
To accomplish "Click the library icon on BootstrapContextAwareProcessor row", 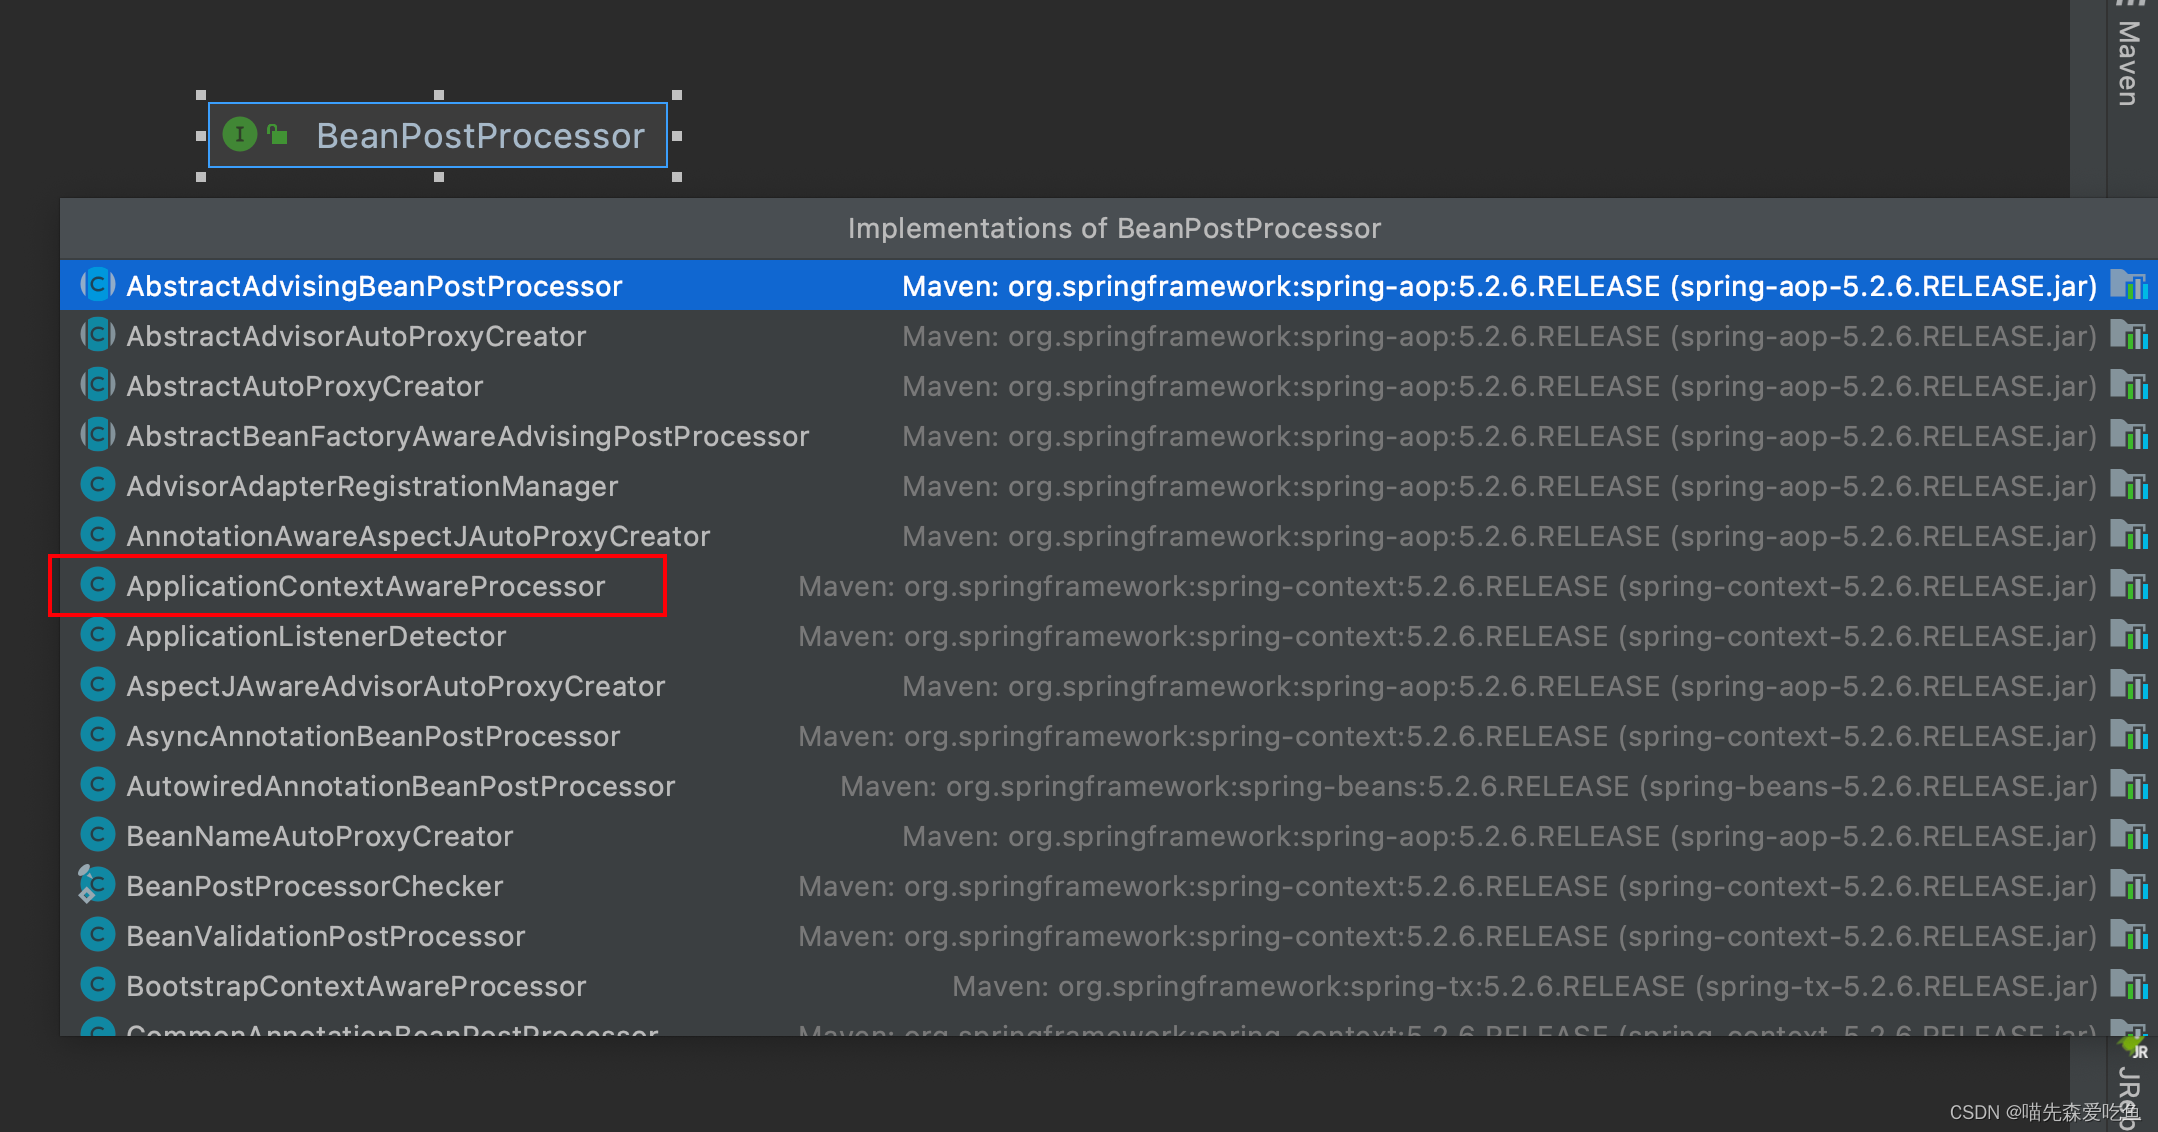I will (2129, 986).
